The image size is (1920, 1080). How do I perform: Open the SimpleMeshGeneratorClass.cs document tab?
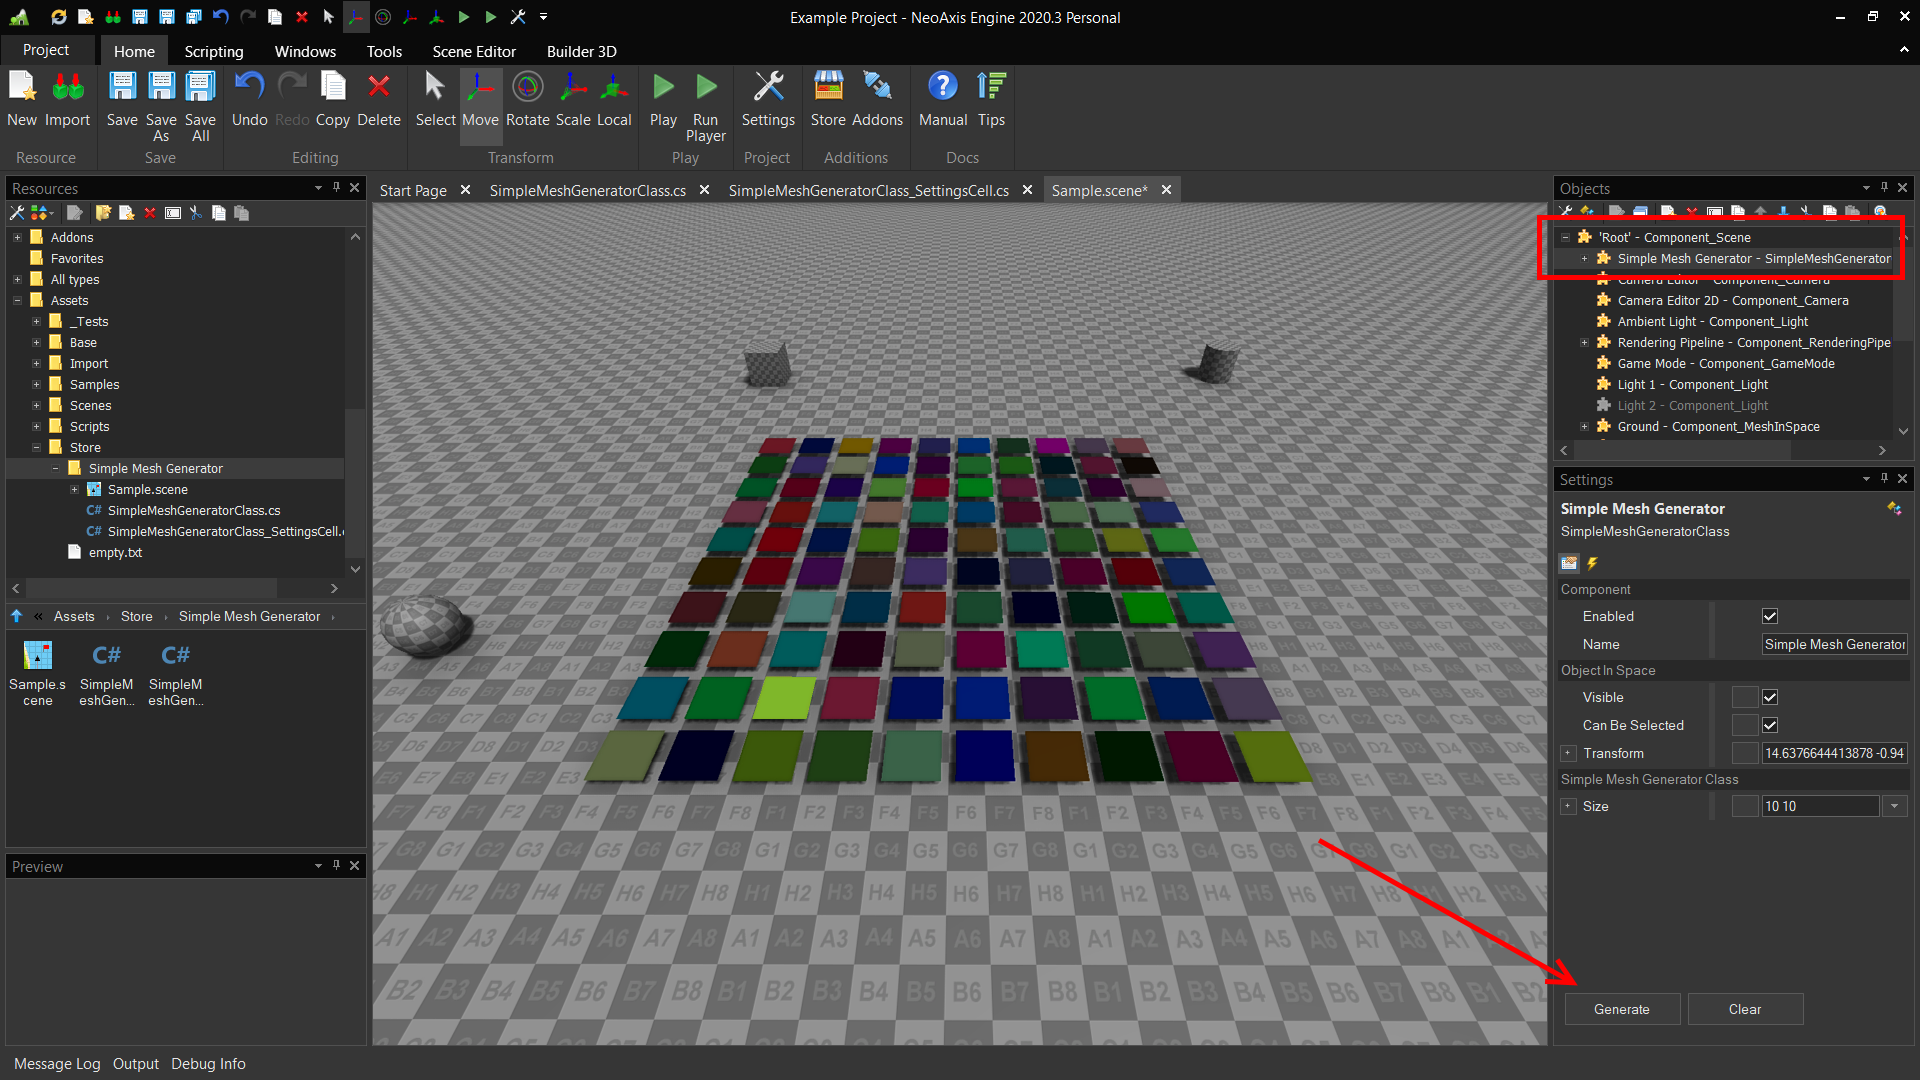[587, 190]
